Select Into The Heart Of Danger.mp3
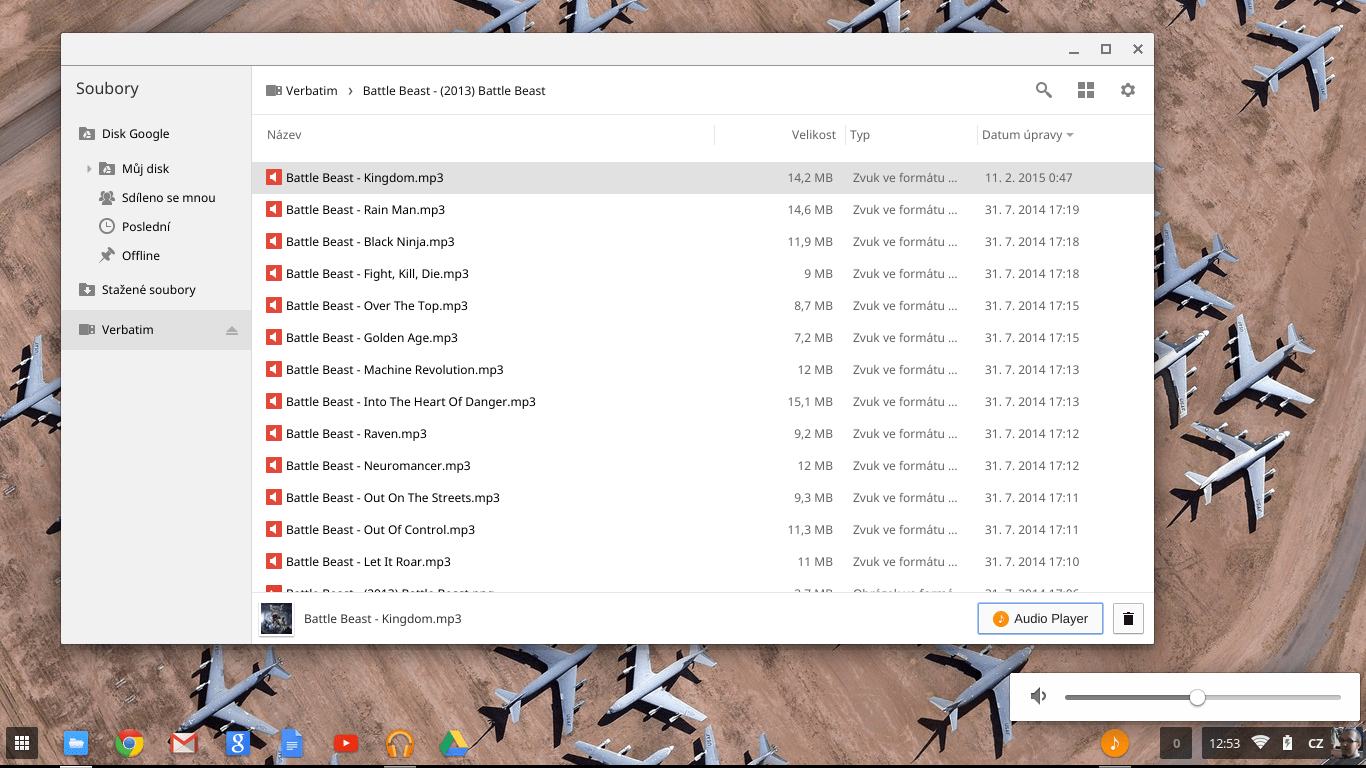The width and height of the screenshot is (1366, 768). (x=702, y=402)
